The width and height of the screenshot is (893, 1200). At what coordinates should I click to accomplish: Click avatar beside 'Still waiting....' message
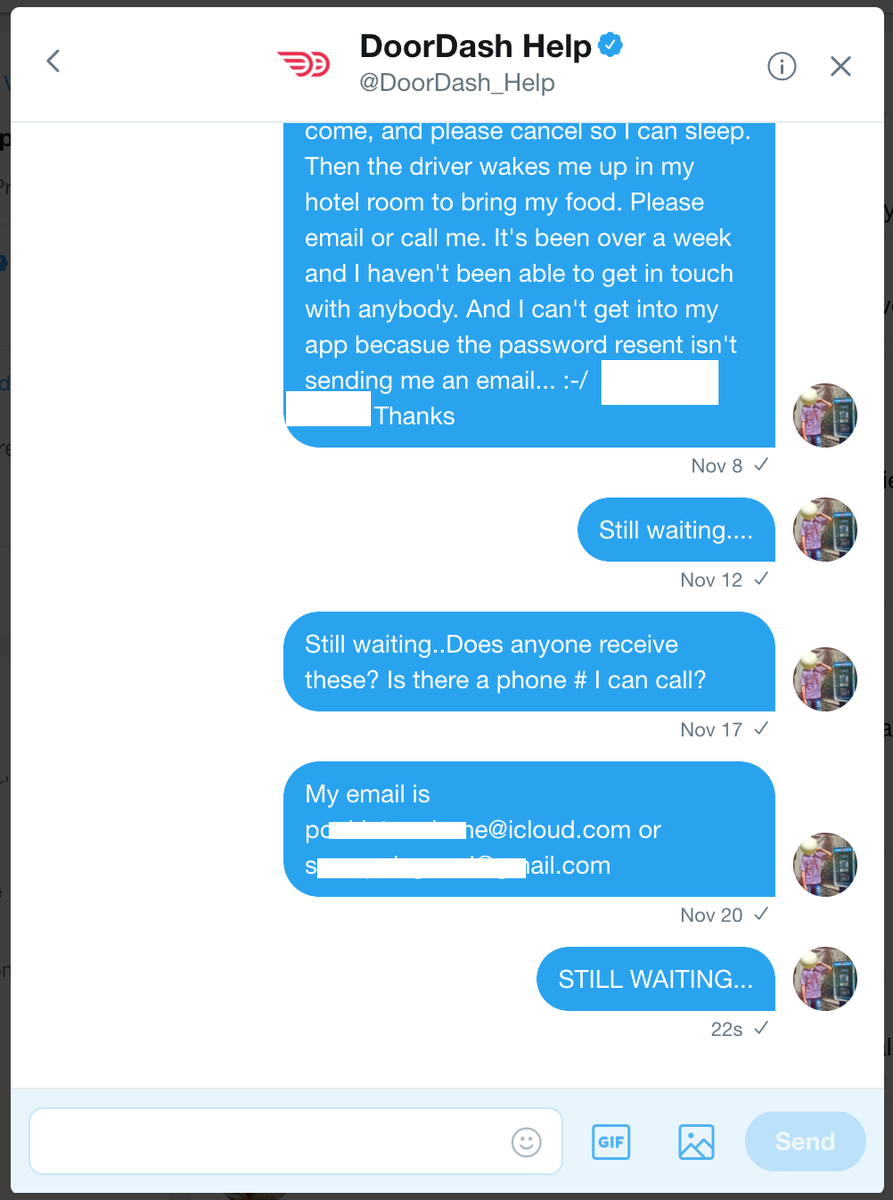(825, 529)
